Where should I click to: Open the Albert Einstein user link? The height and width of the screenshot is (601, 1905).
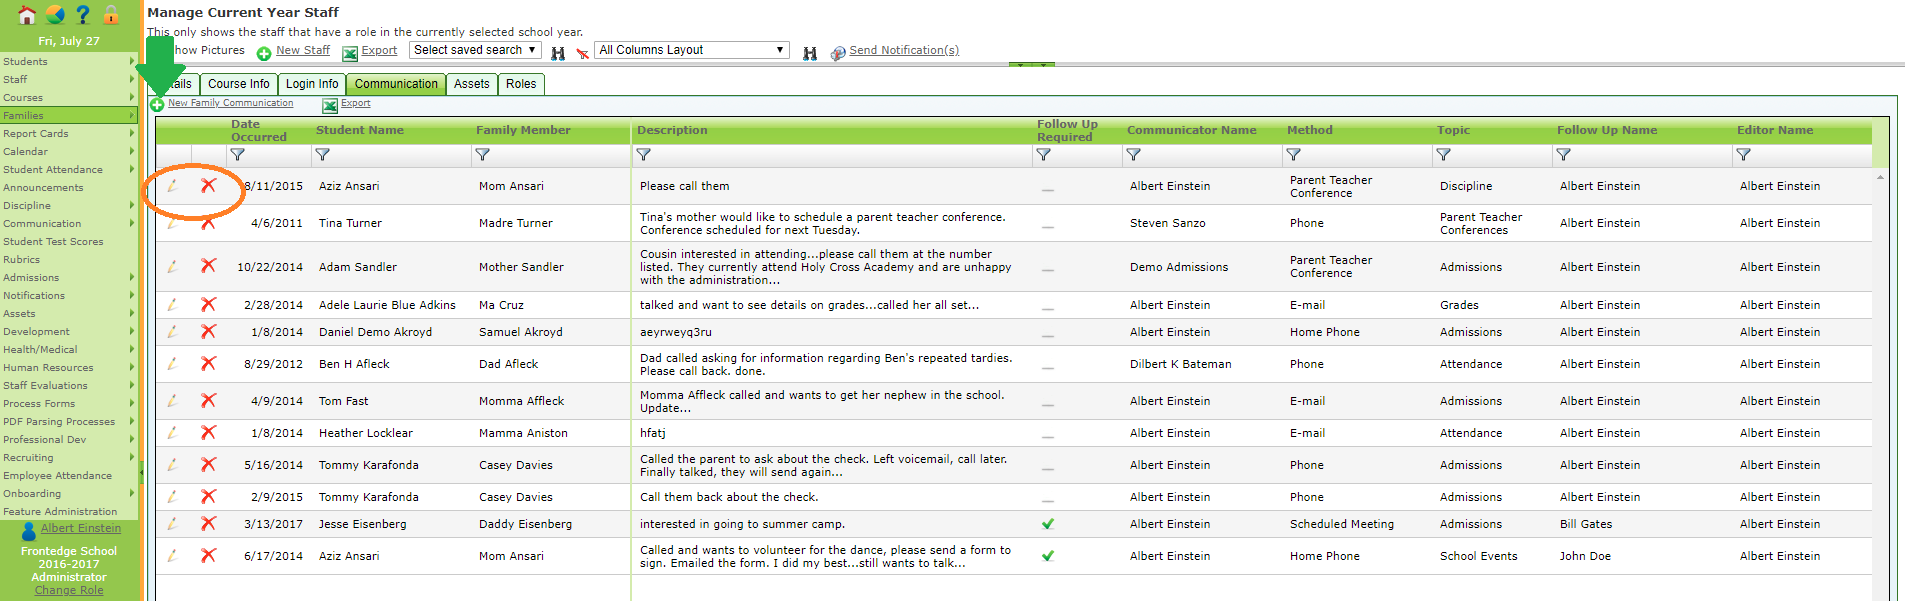coord(81,528)
